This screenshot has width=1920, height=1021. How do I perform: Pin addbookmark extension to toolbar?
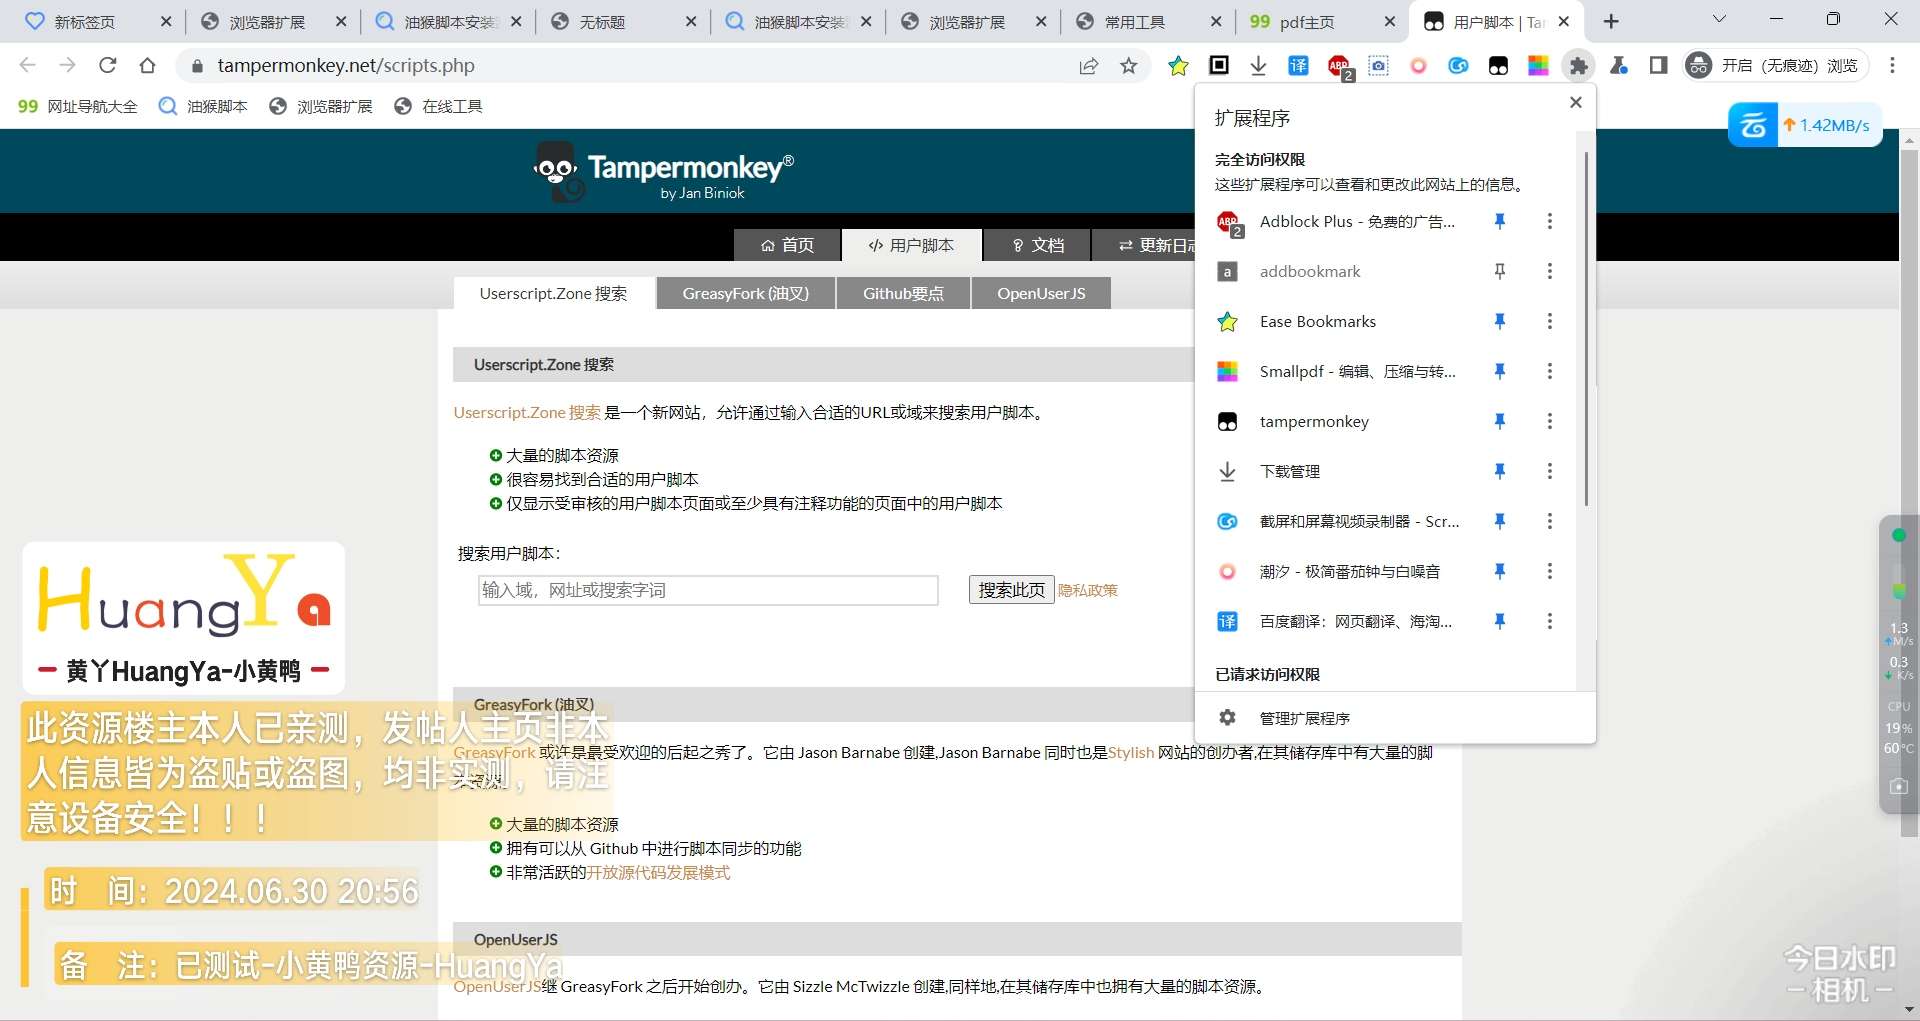1499,271
